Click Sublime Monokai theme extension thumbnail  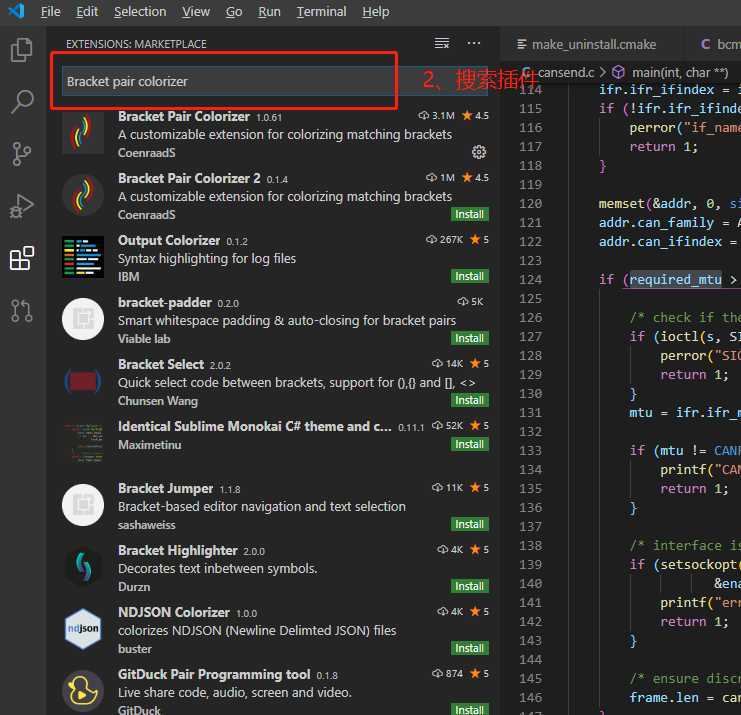click(83, 443)
